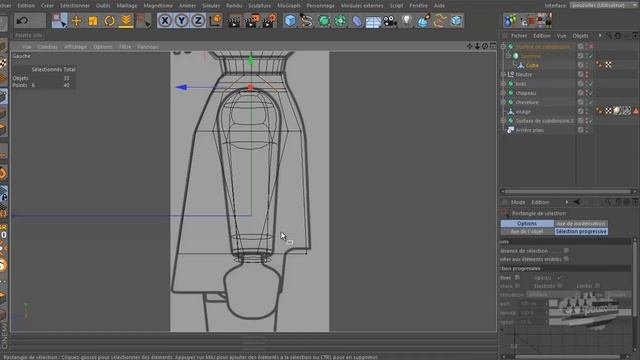Viewport: 640px width, 360px height.
Task: Open the viewport Caméras menu
Action: (x=47, y=47)
